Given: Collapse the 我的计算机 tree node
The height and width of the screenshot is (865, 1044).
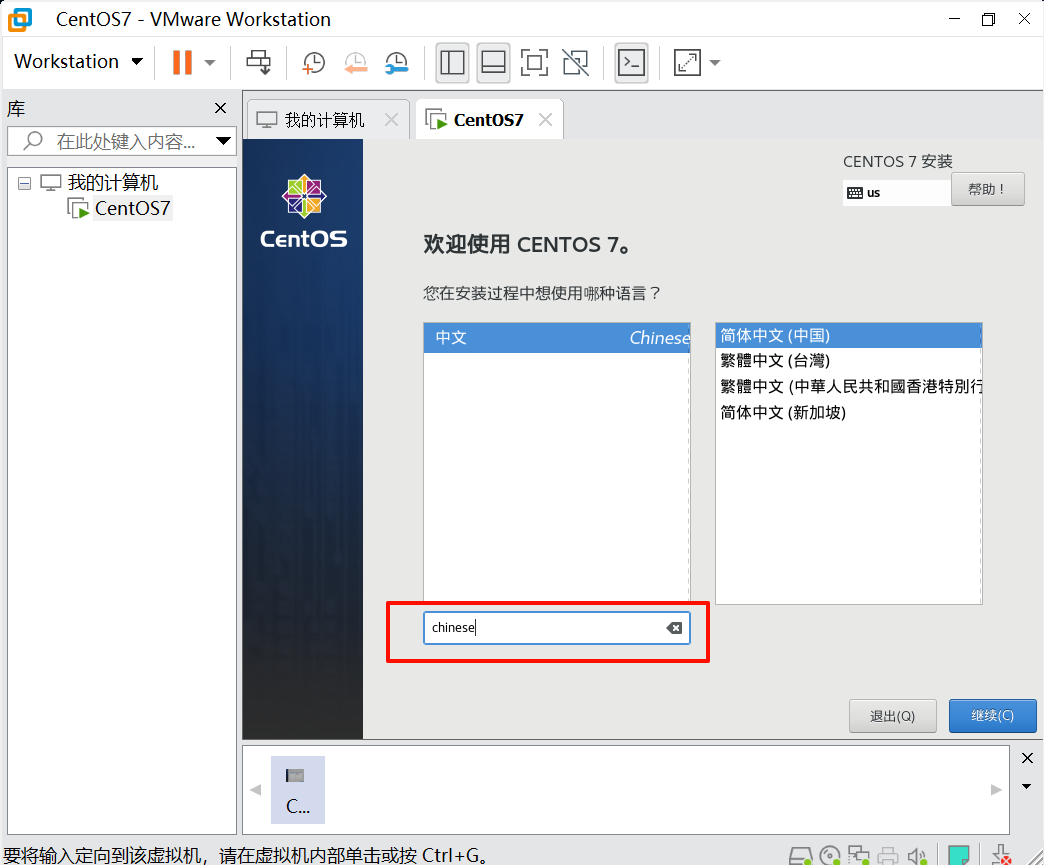Looking at the screenshot, I should (x=24, y=183).
